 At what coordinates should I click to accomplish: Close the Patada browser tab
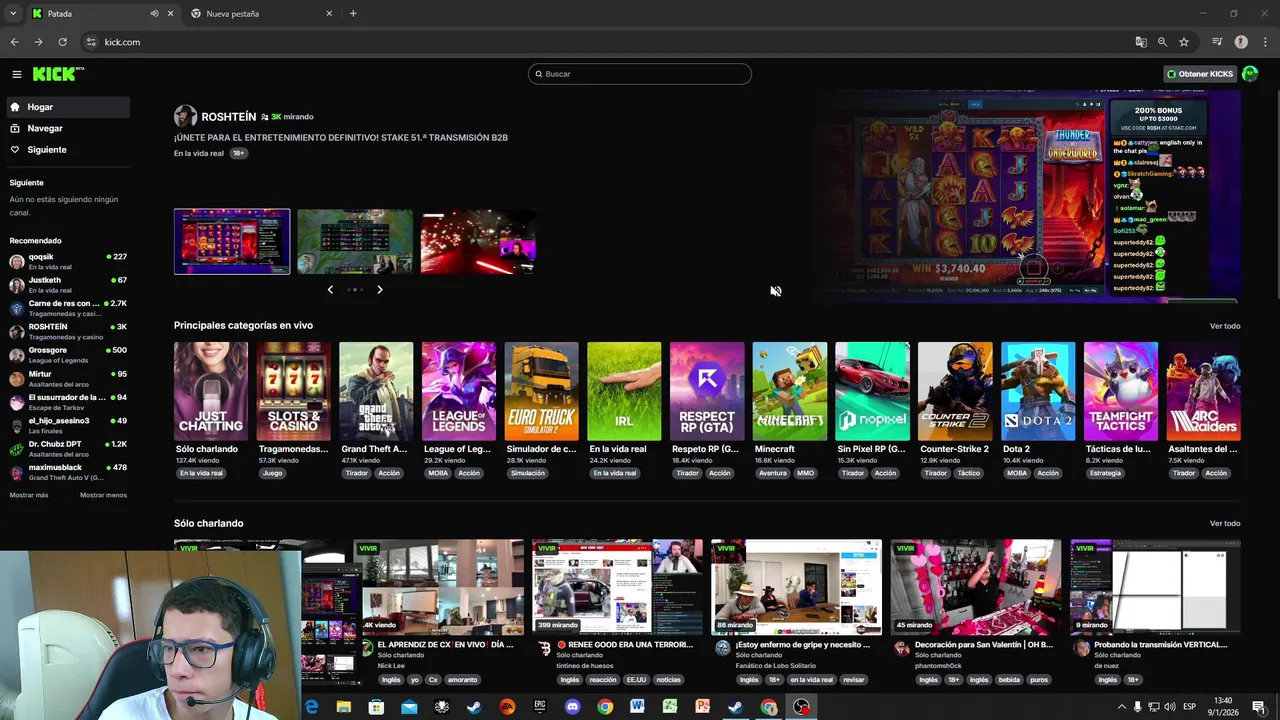coord(170,14)
